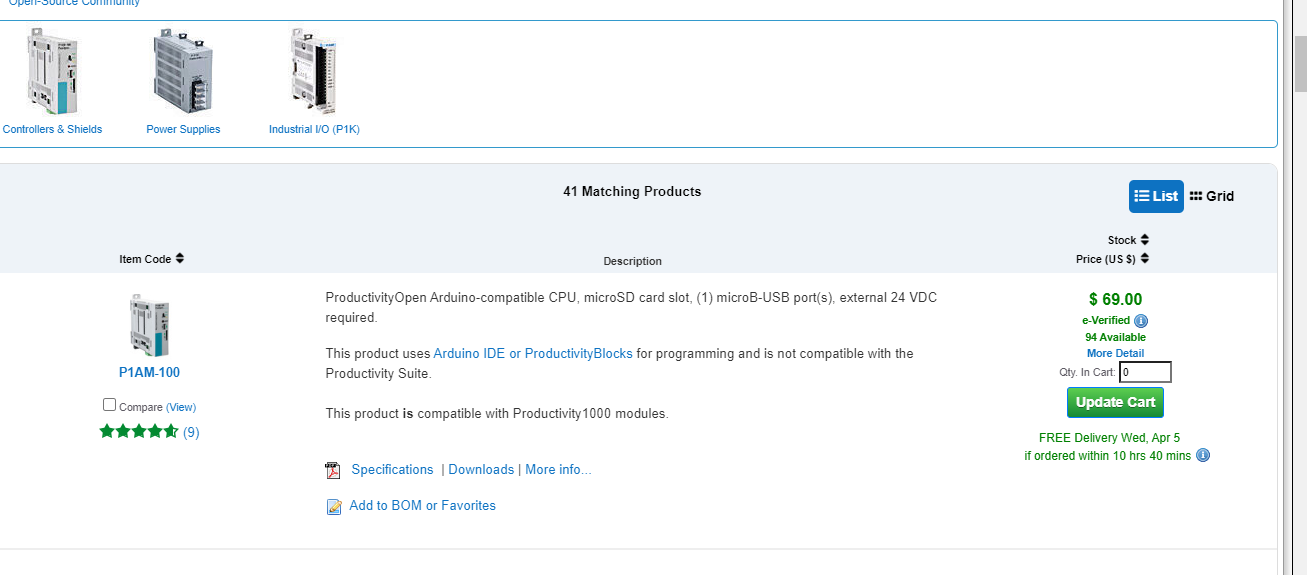The width and height of the screenshot is (1307, 575).
Task: Open Industrial I/O (P1K) category image
Action: pos(313,71)
